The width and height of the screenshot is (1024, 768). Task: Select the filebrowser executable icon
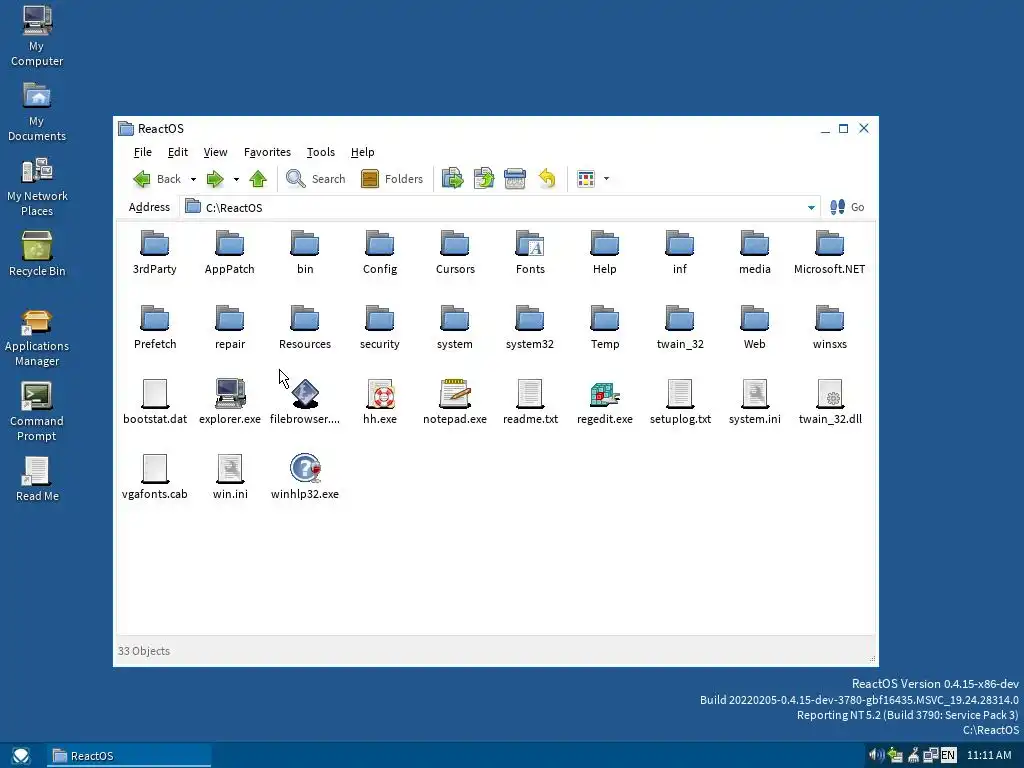pyautogui.click(x=305, y=394)
